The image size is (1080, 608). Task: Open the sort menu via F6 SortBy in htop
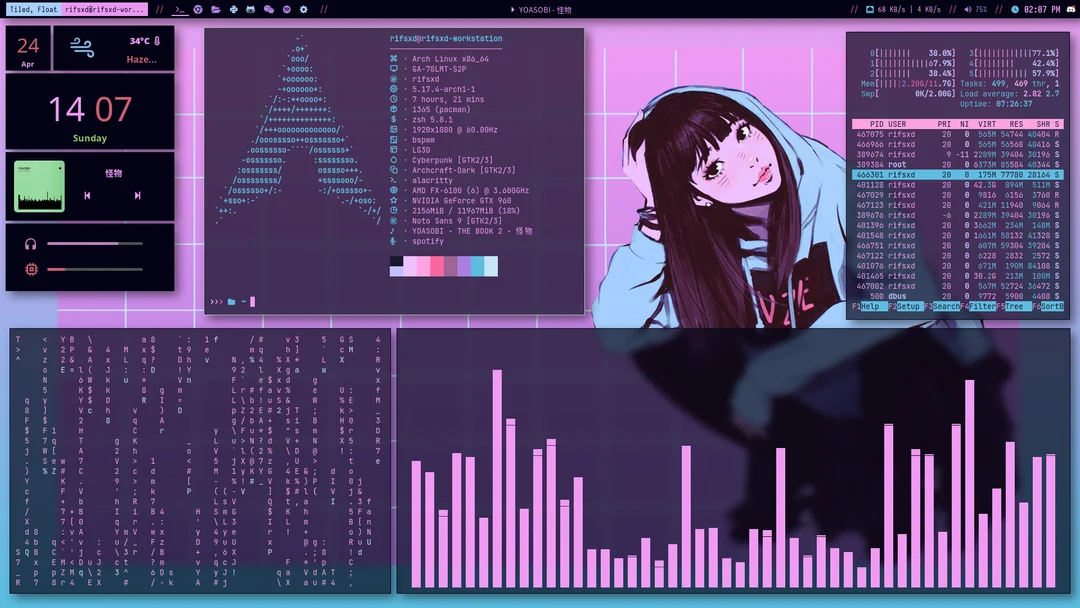click(1055, 306)
